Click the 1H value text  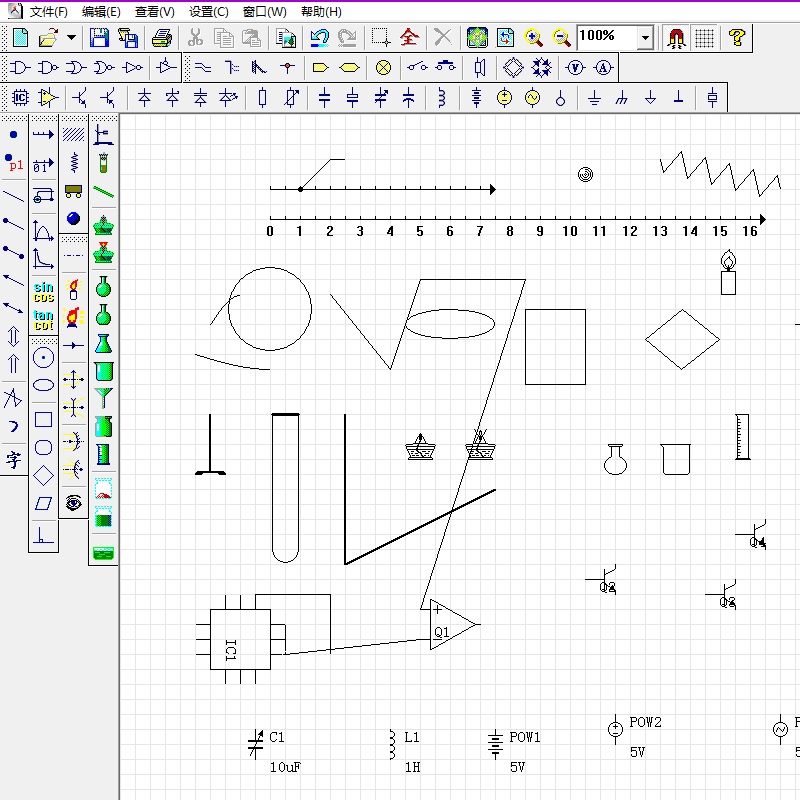pos(412,767)
